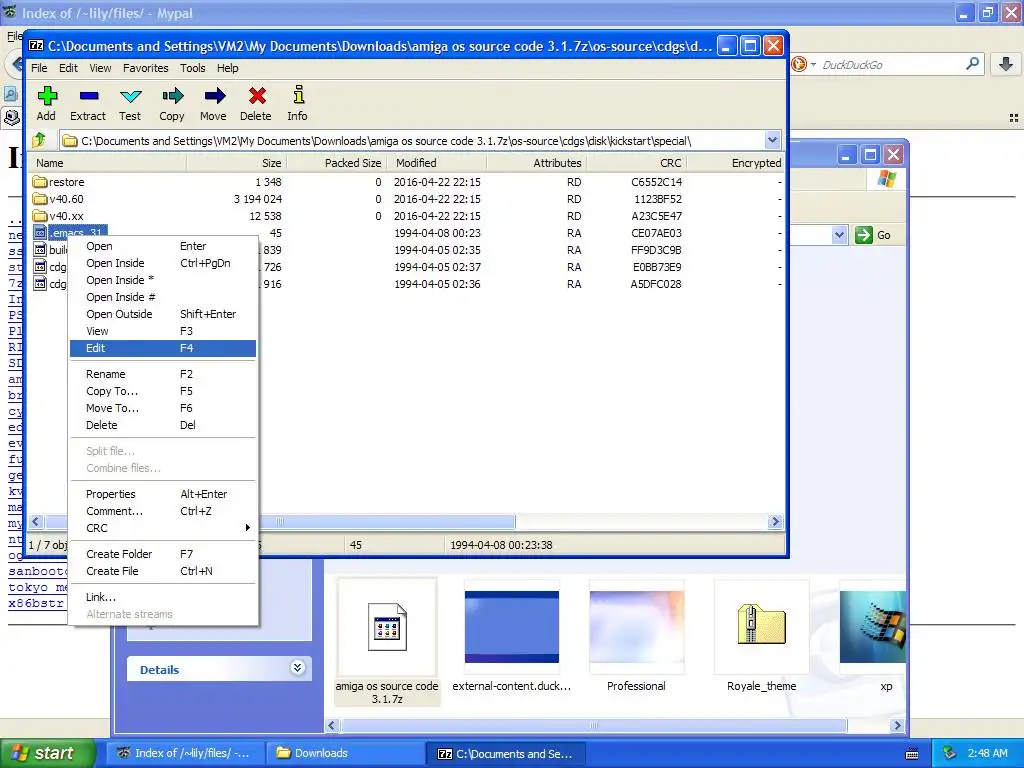The image size is (1024, 768).
Task: Sort by the Attributes column header
Action: point(536,163)
